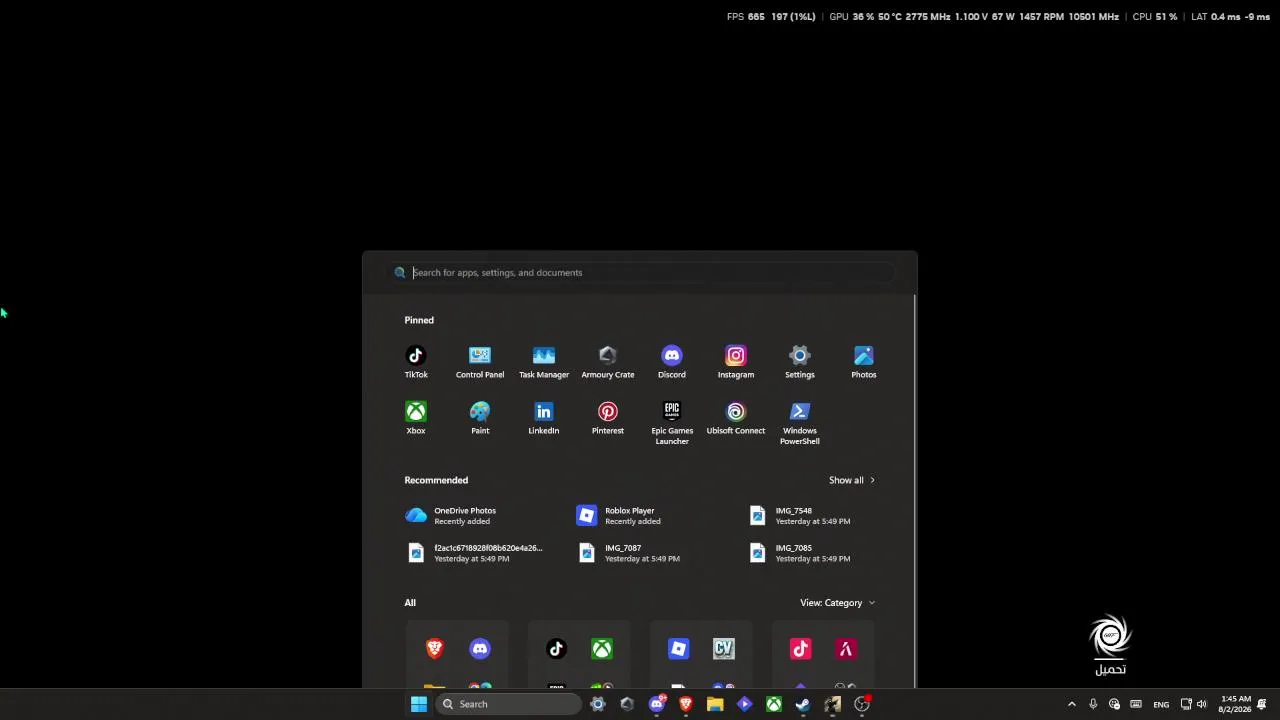Image resolution: width=1280 pixels, height=720 pixels.
Task: Open notification bell in the system tray
Action: point(1262,704)
